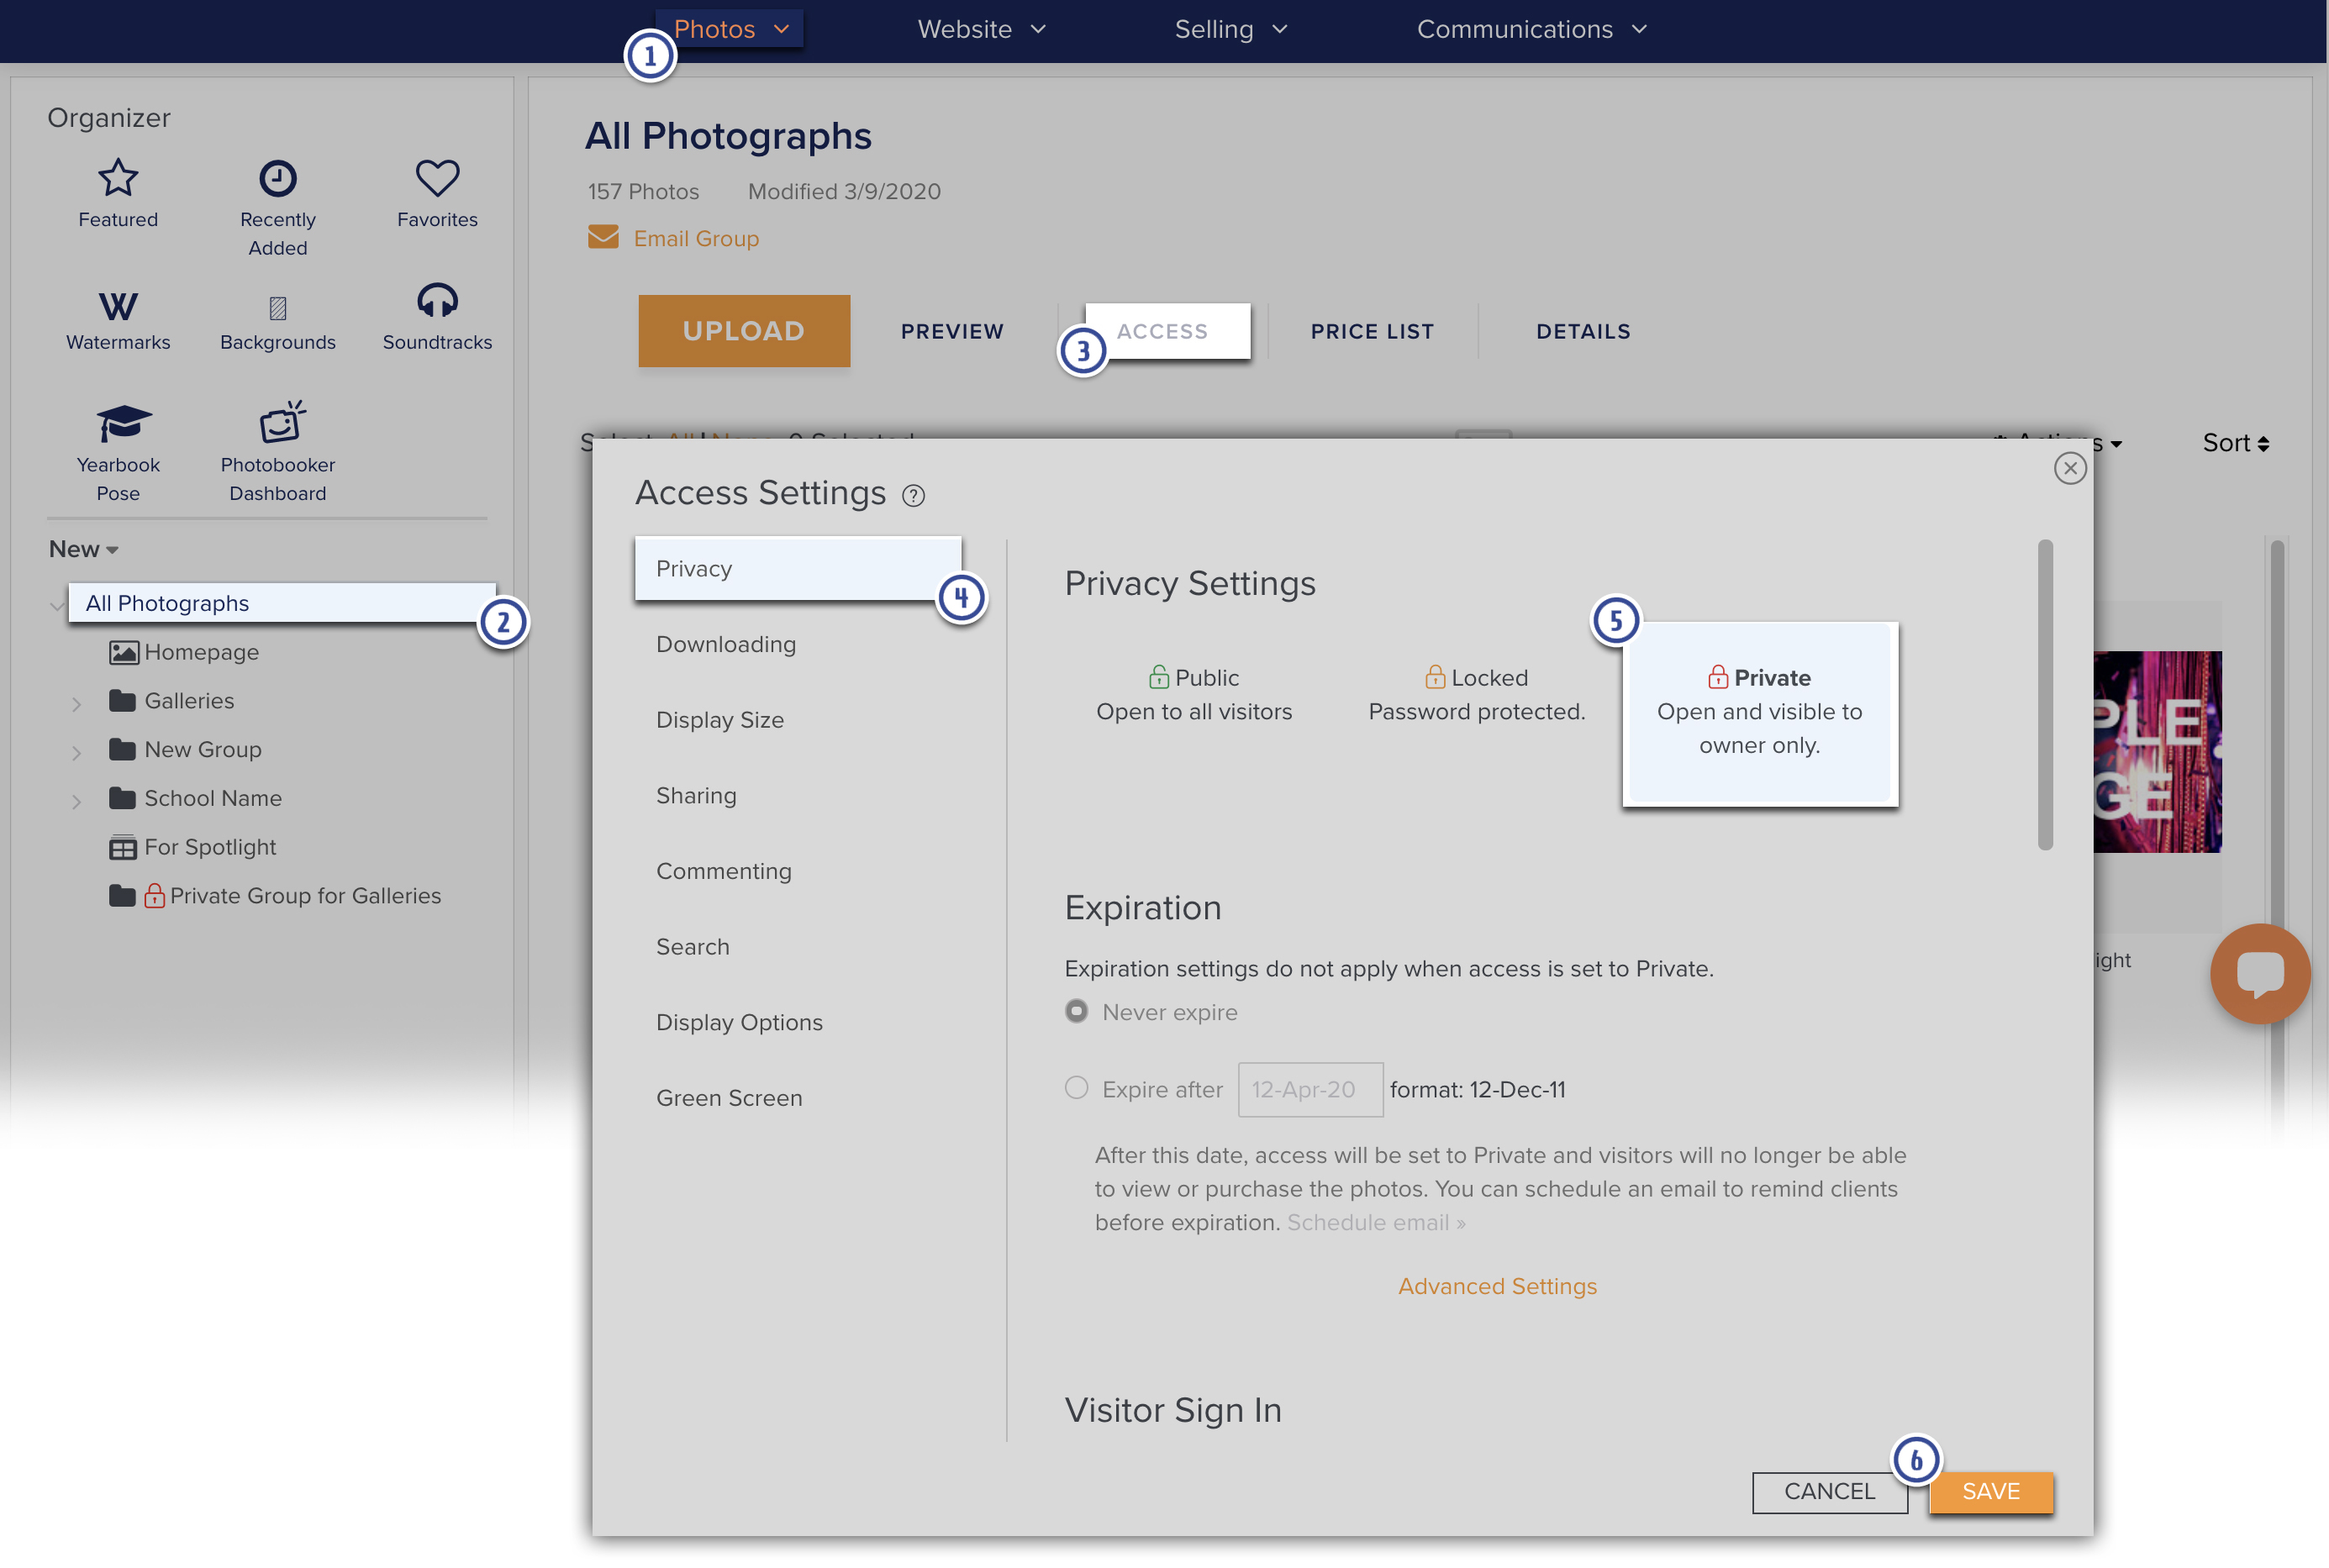Click the Upload button
The width and height of the screenshot is (2329, 1568).
[x=744, y=331]
